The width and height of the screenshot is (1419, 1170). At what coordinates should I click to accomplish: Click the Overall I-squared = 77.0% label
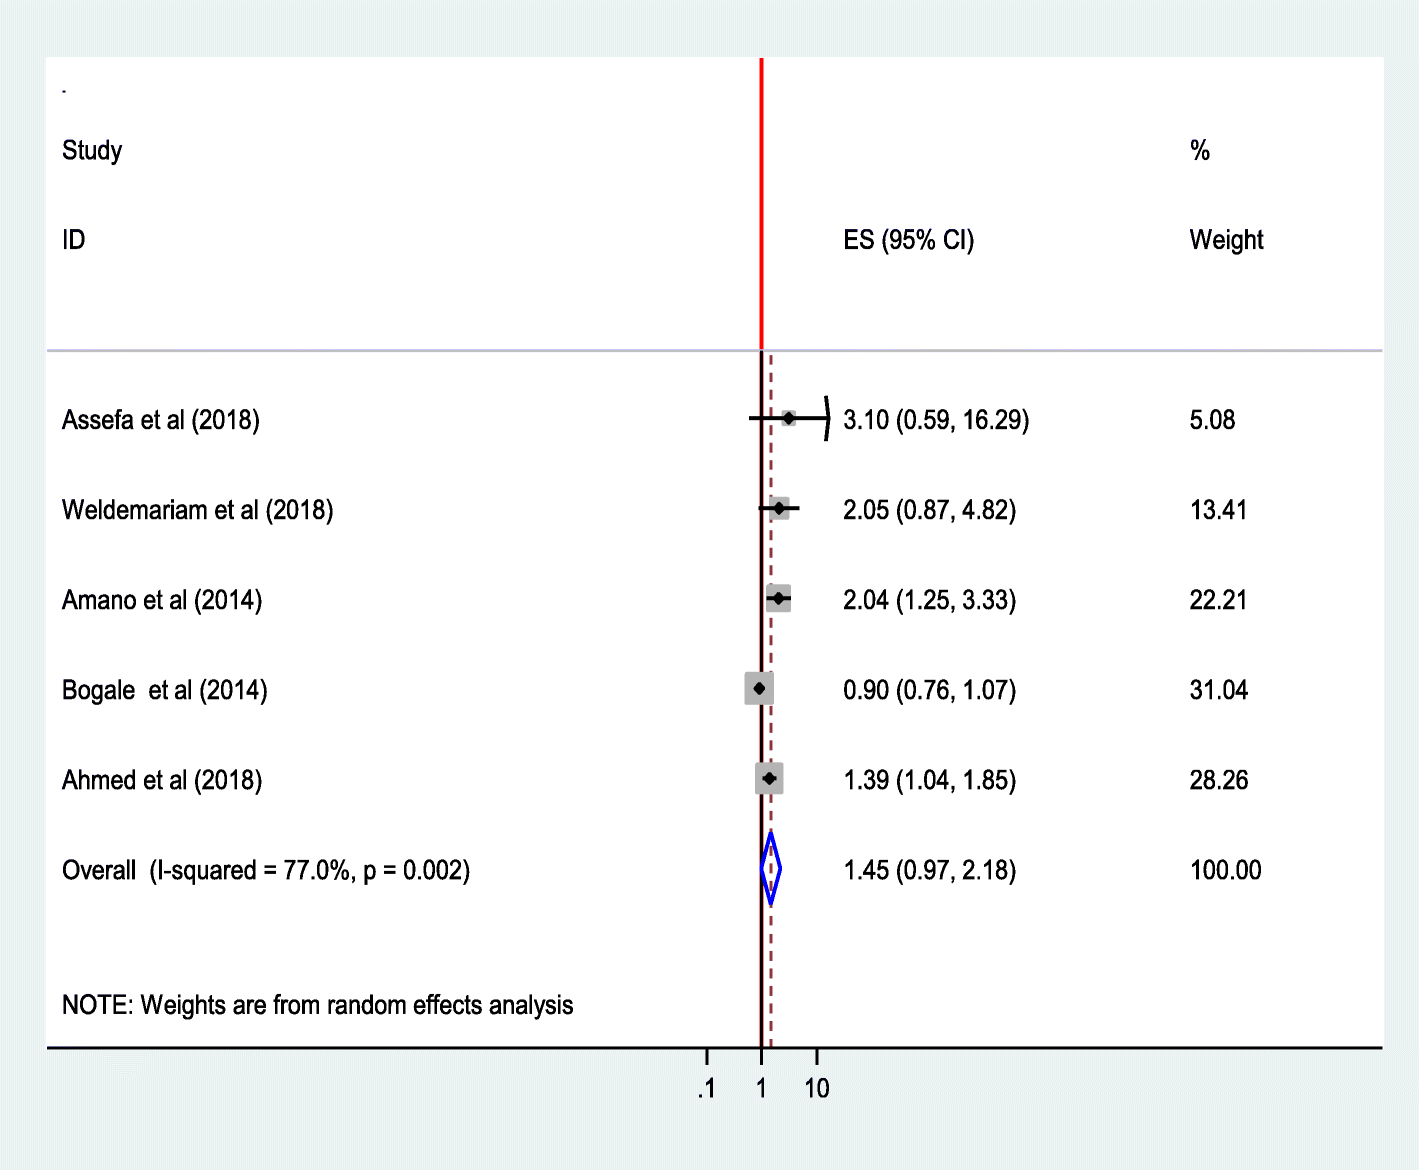266,870
